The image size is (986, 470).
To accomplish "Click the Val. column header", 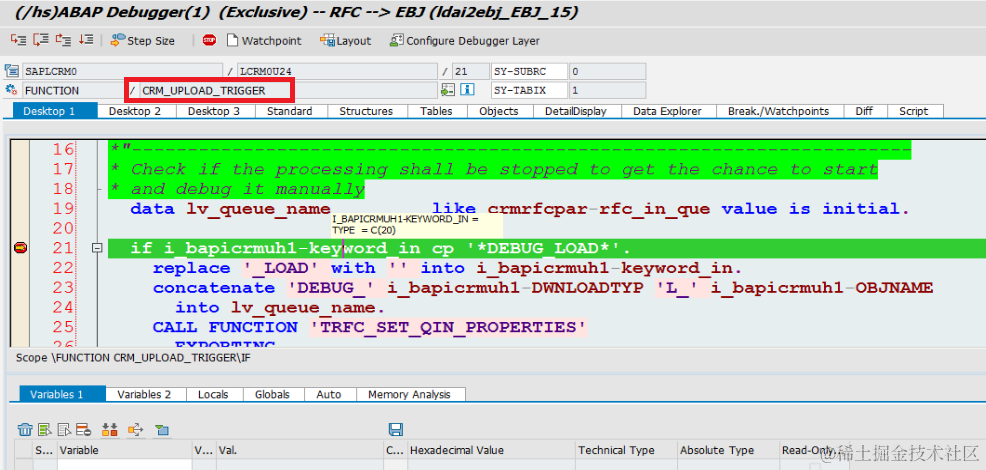I will coord(299,450).
